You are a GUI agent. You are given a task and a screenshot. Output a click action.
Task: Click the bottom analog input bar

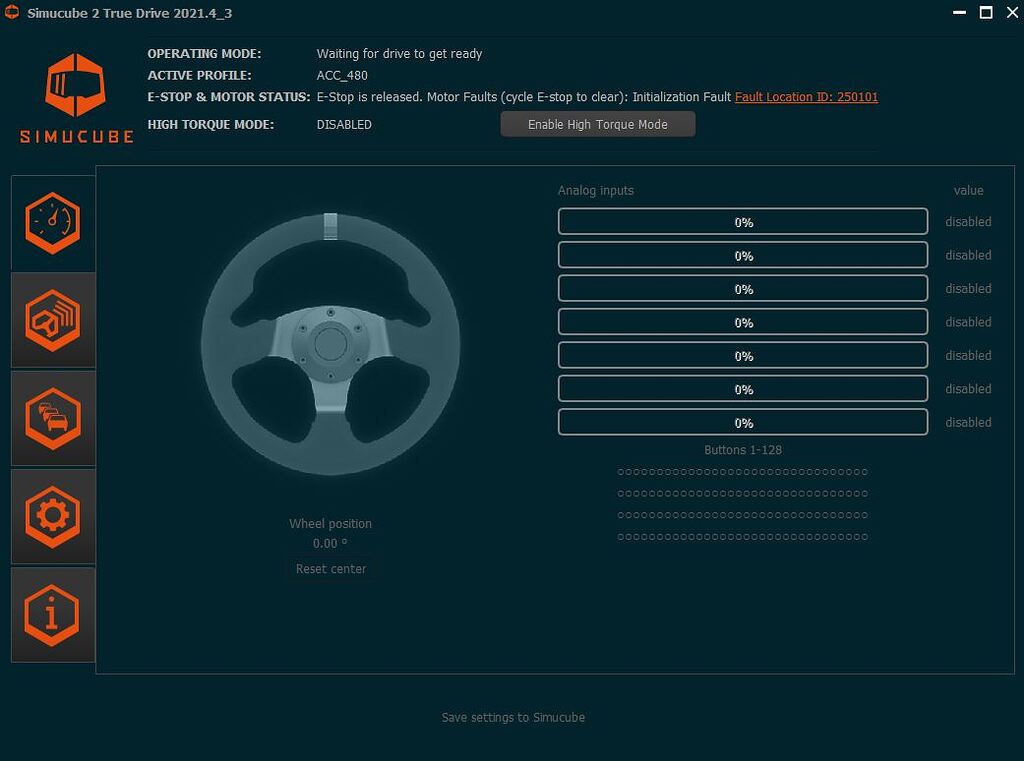[x=742, y=422]
